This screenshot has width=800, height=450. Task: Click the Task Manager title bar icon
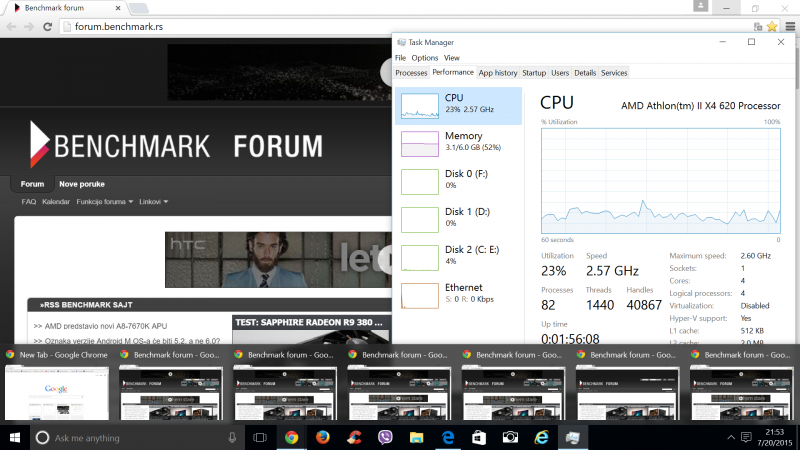click(401, 42)
